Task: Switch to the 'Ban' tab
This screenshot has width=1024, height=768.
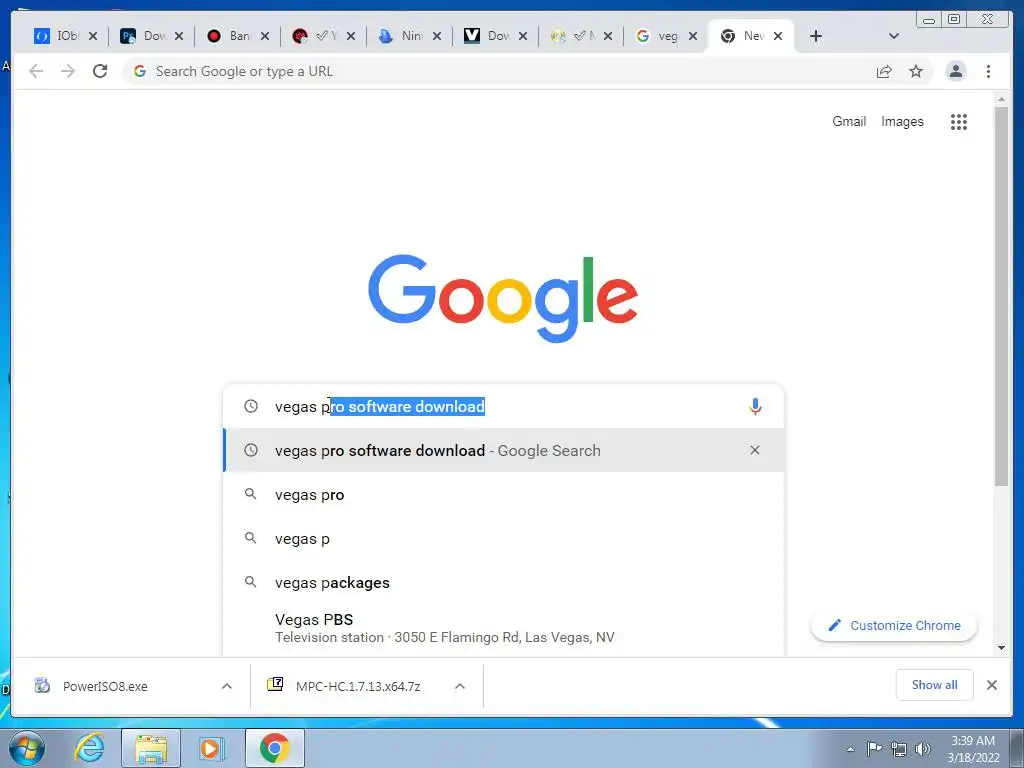Action: [x=230, y=36]
